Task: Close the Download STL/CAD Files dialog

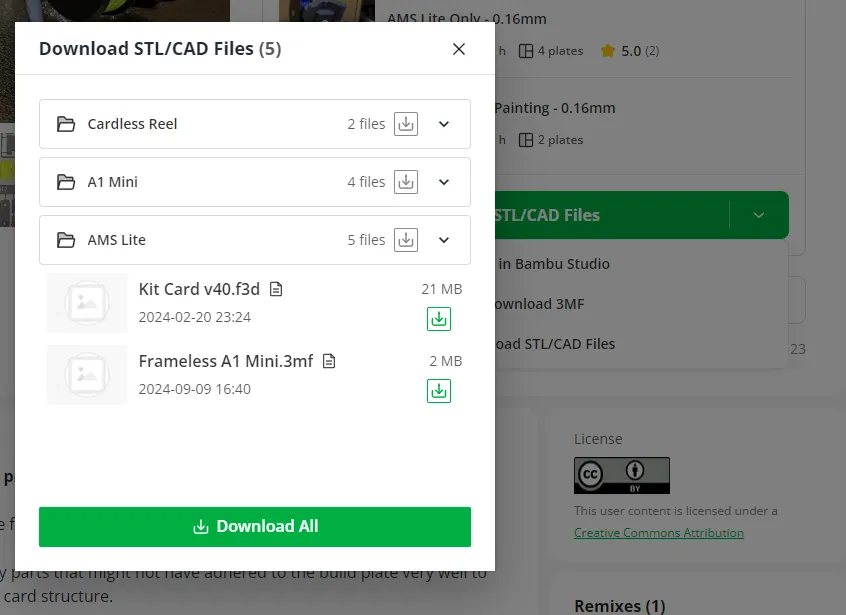Action: click(x=459, y=49)
